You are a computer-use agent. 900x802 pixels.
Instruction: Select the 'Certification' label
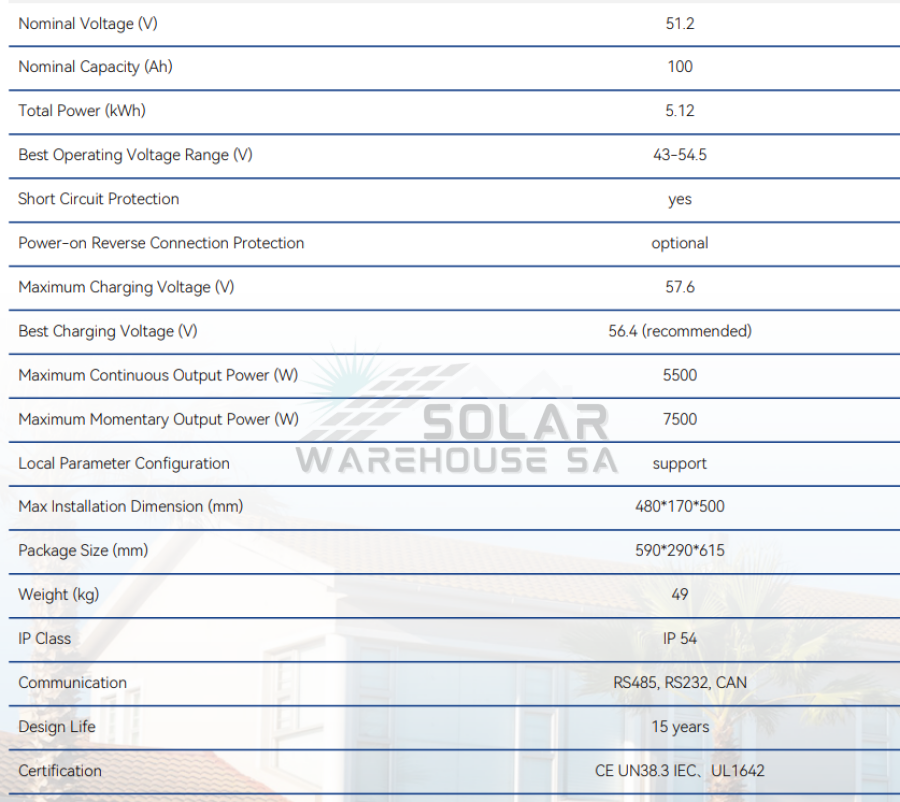60,770
